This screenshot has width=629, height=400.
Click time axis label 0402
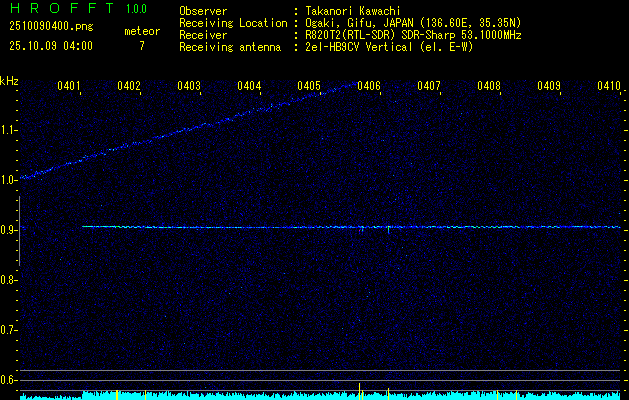click(129, 85)
